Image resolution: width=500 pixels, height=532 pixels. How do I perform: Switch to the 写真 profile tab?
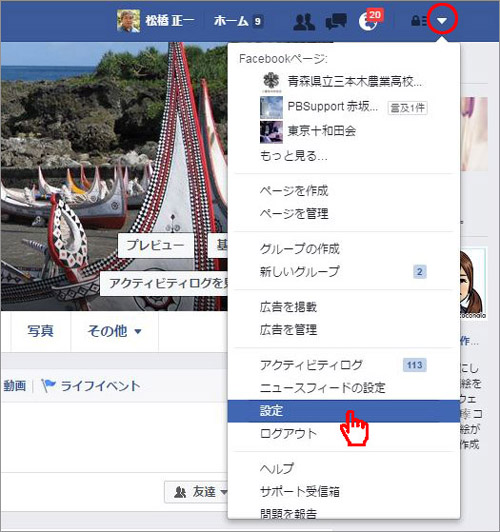[40, 331]
